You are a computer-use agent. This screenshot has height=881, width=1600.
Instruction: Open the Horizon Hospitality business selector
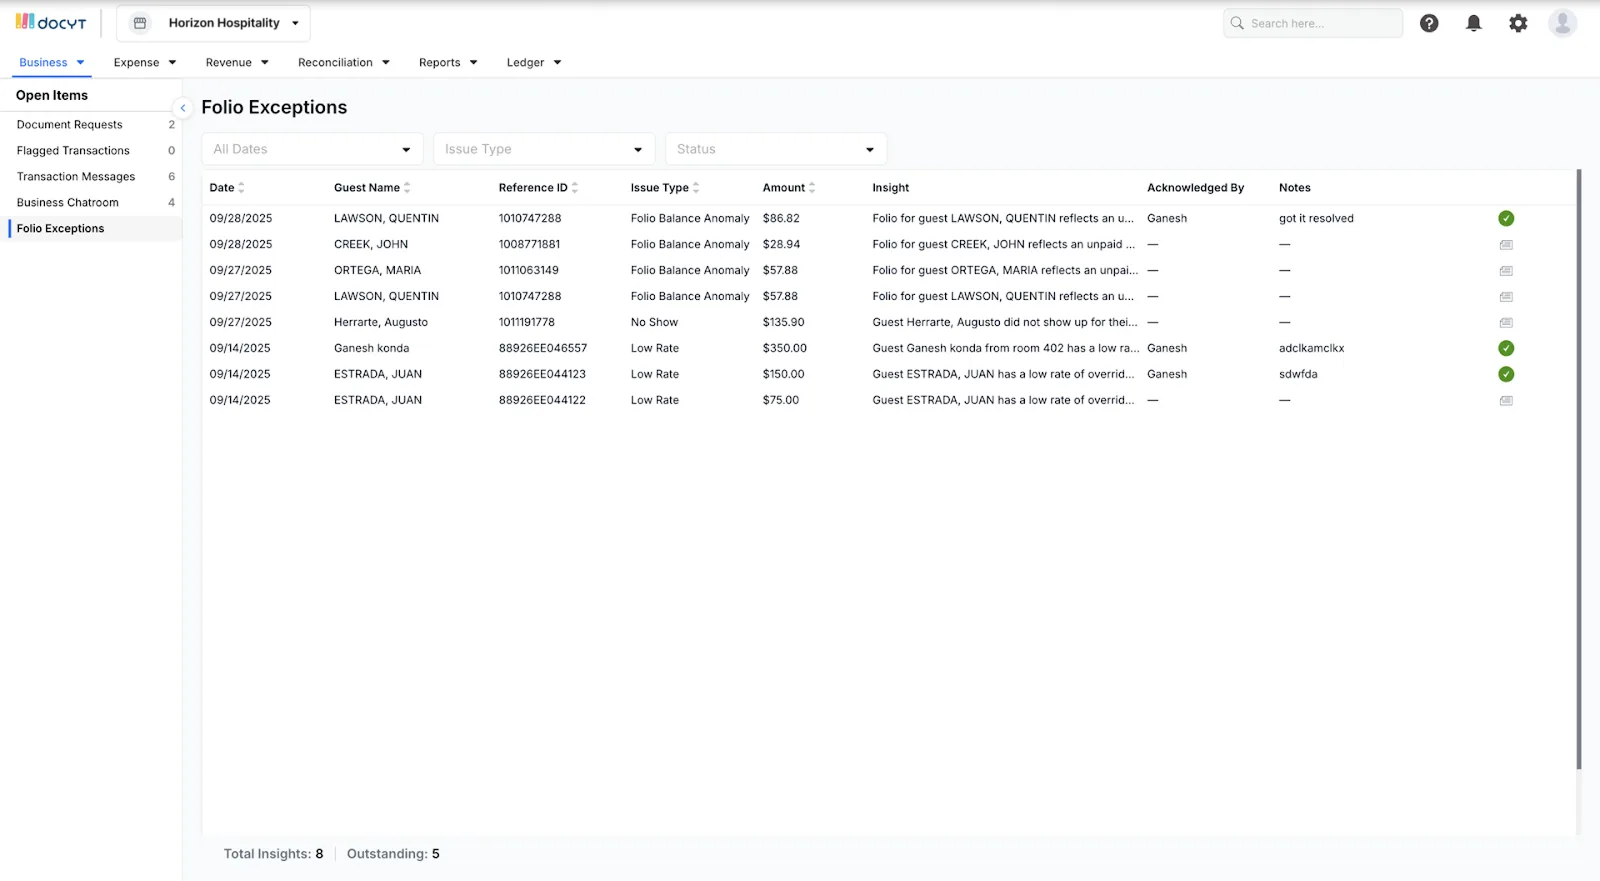pyautogui.click(x=213, y=23)
